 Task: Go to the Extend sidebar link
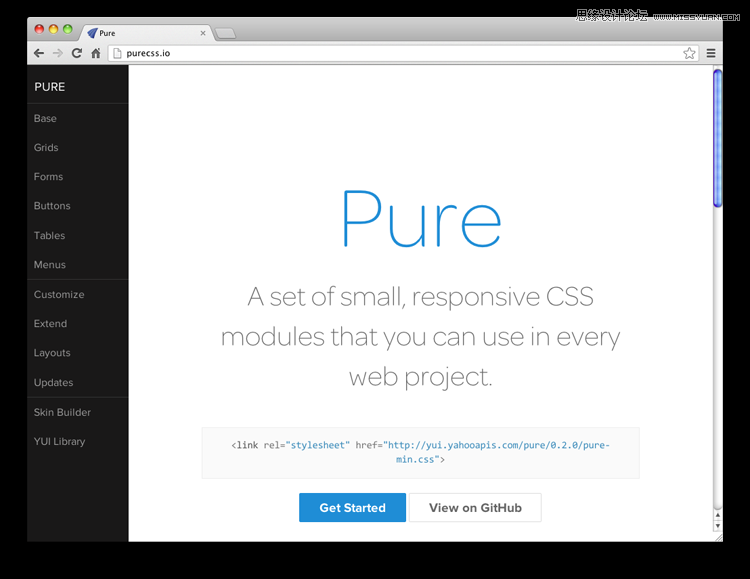[x=50, y=323]
